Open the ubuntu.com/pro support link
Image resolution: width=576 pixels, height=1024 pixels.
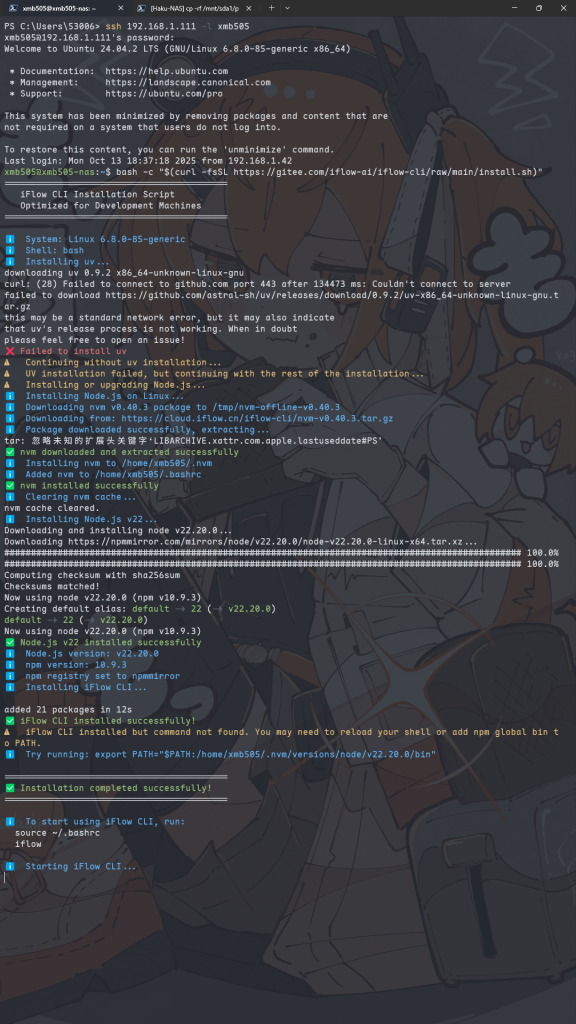coord(164,93)
